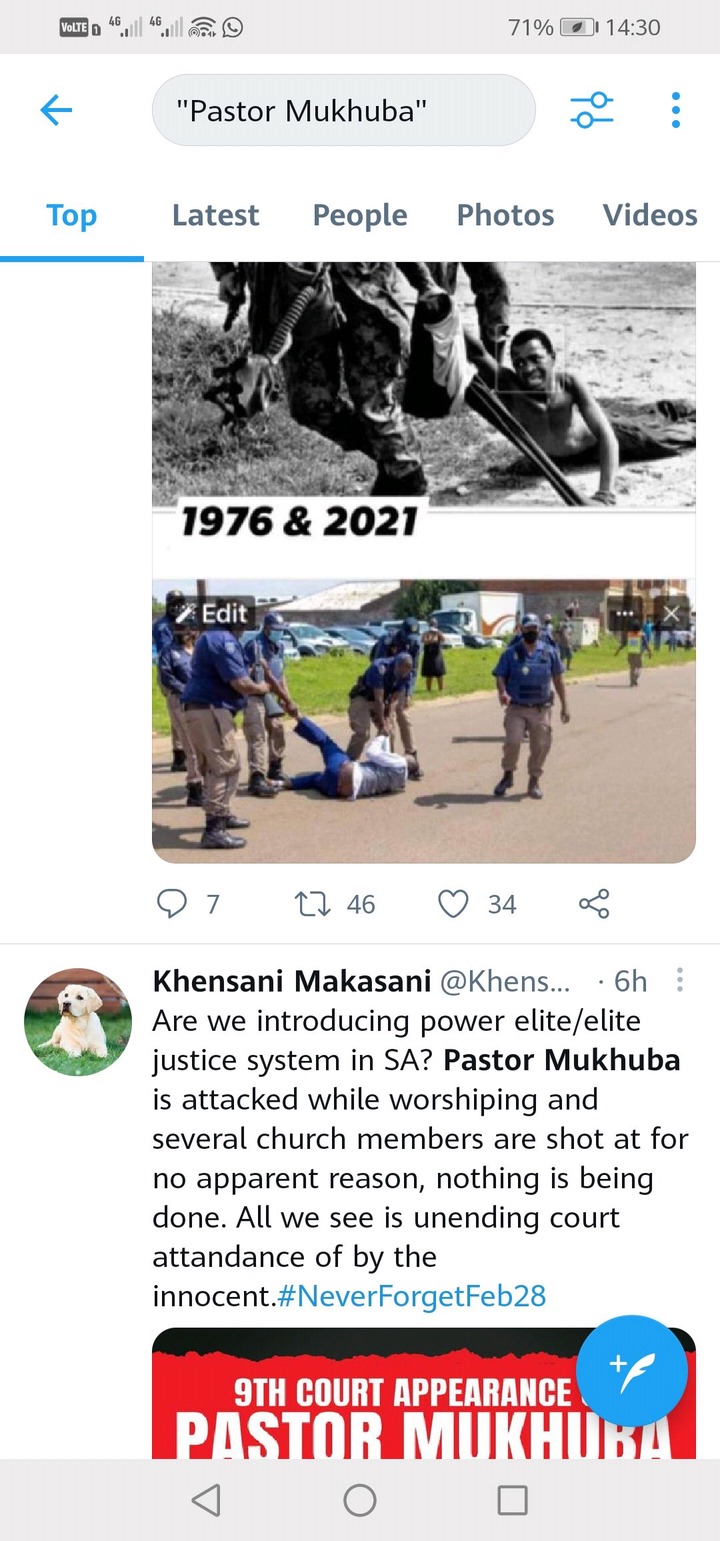This screenshot has height=1541, width=720.
Task: Compose a new tweet with the floating button
Action: coord(632,1369)
